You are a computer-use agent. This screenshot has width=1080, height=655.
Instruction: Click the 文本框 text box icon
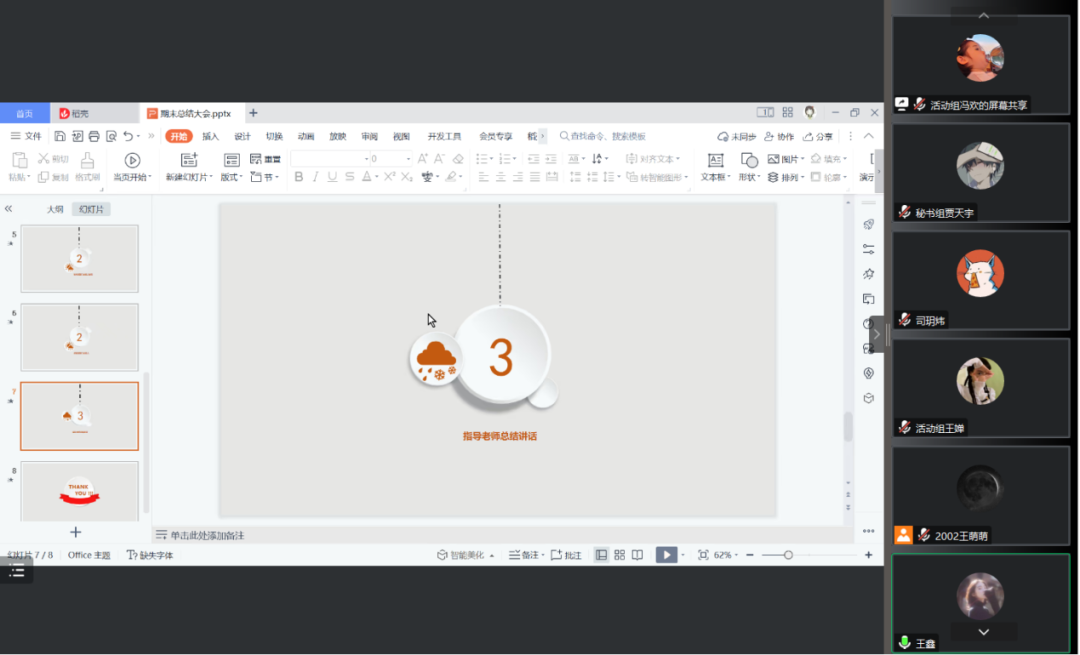[715, 160]
